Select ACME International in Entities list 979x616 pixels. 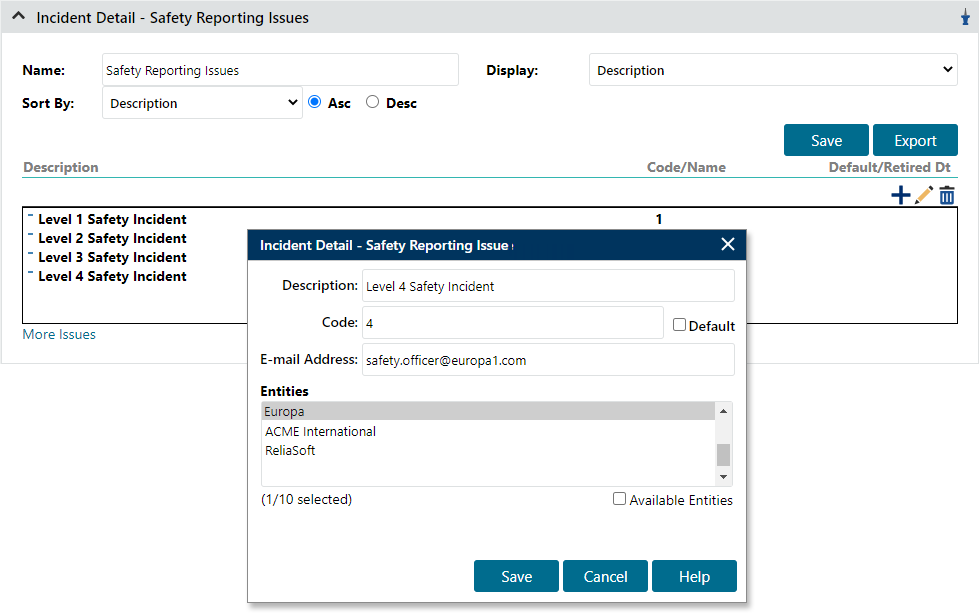click(x=320, y=432)
